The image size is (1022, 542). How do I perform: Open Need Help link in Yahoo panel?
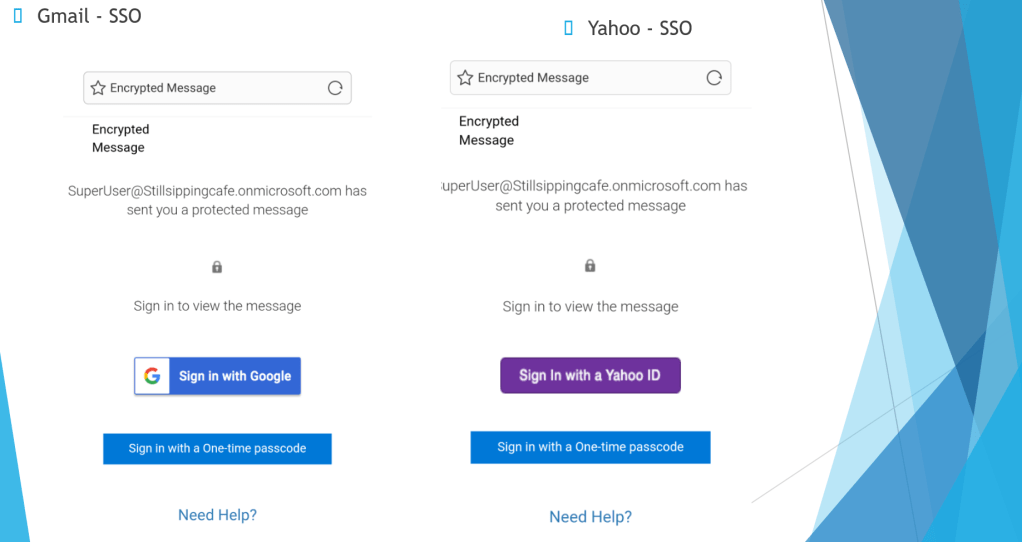[x=591, y=517]
